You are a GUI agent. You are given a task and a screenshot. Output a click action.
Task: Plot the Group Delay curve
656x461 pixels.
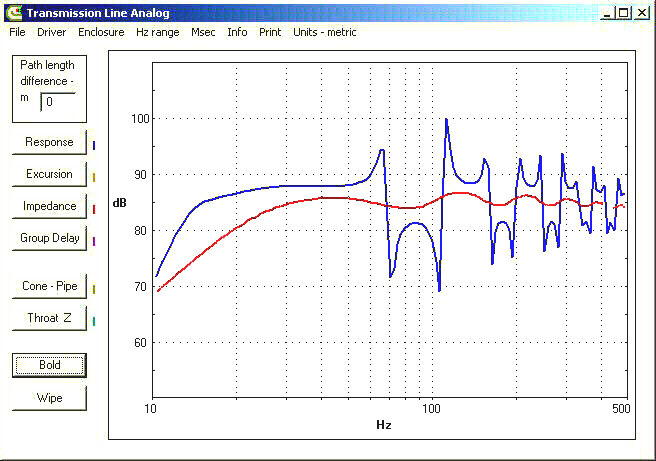(x=49, y=238)
